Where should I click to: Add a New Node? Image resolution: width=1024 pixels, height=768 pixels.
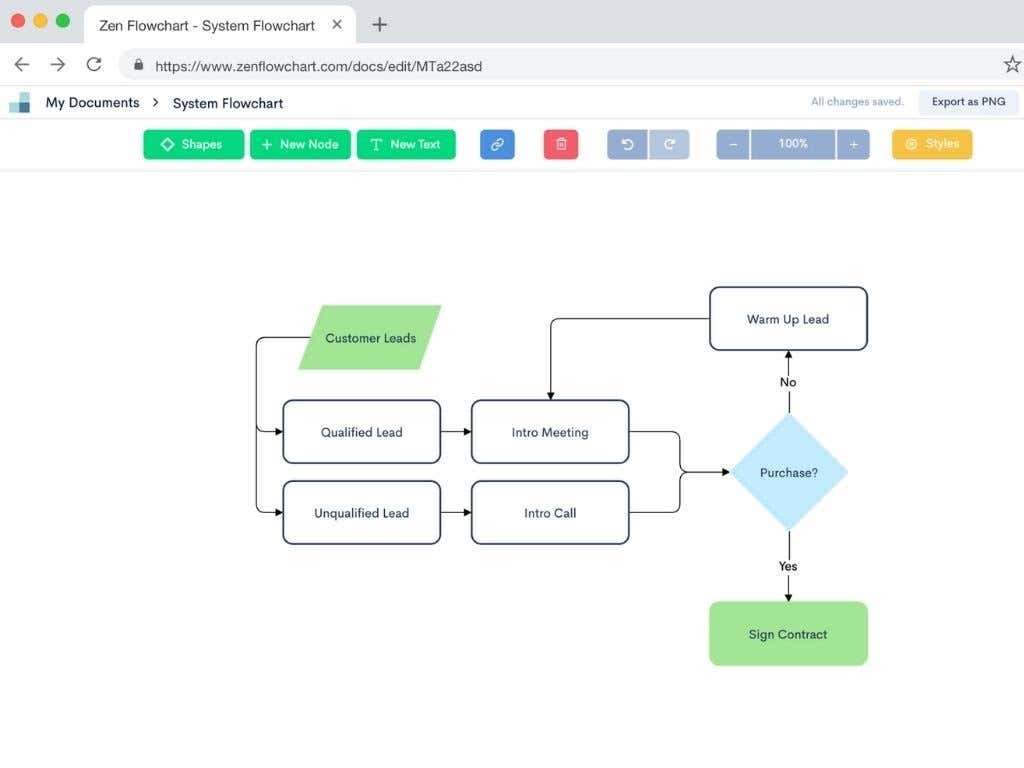click(x=300, y=144)
